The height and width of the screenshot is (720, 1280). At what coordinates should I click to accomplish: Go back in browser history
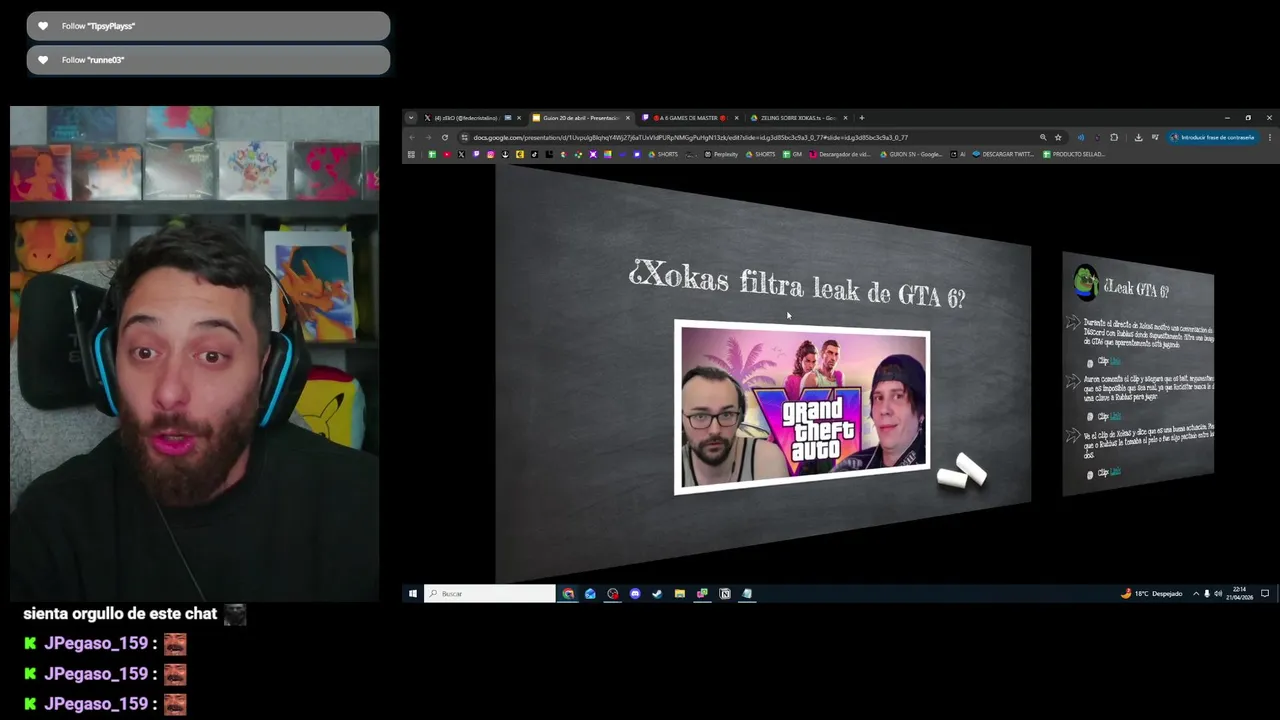412,137
